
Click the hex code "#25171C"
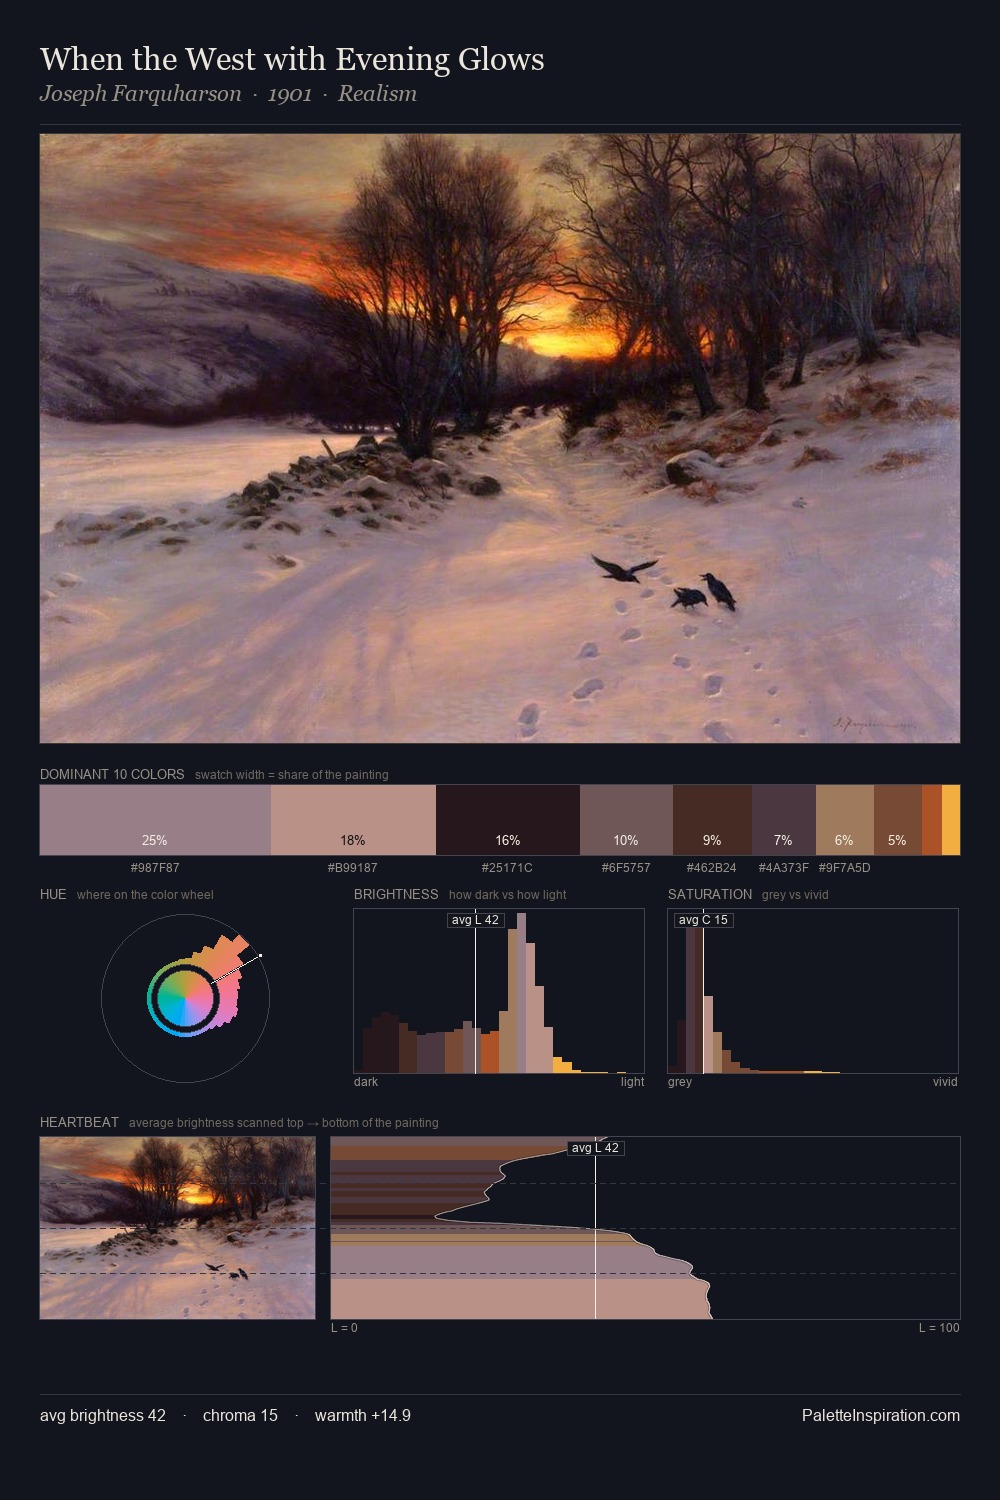pos(507,868)
